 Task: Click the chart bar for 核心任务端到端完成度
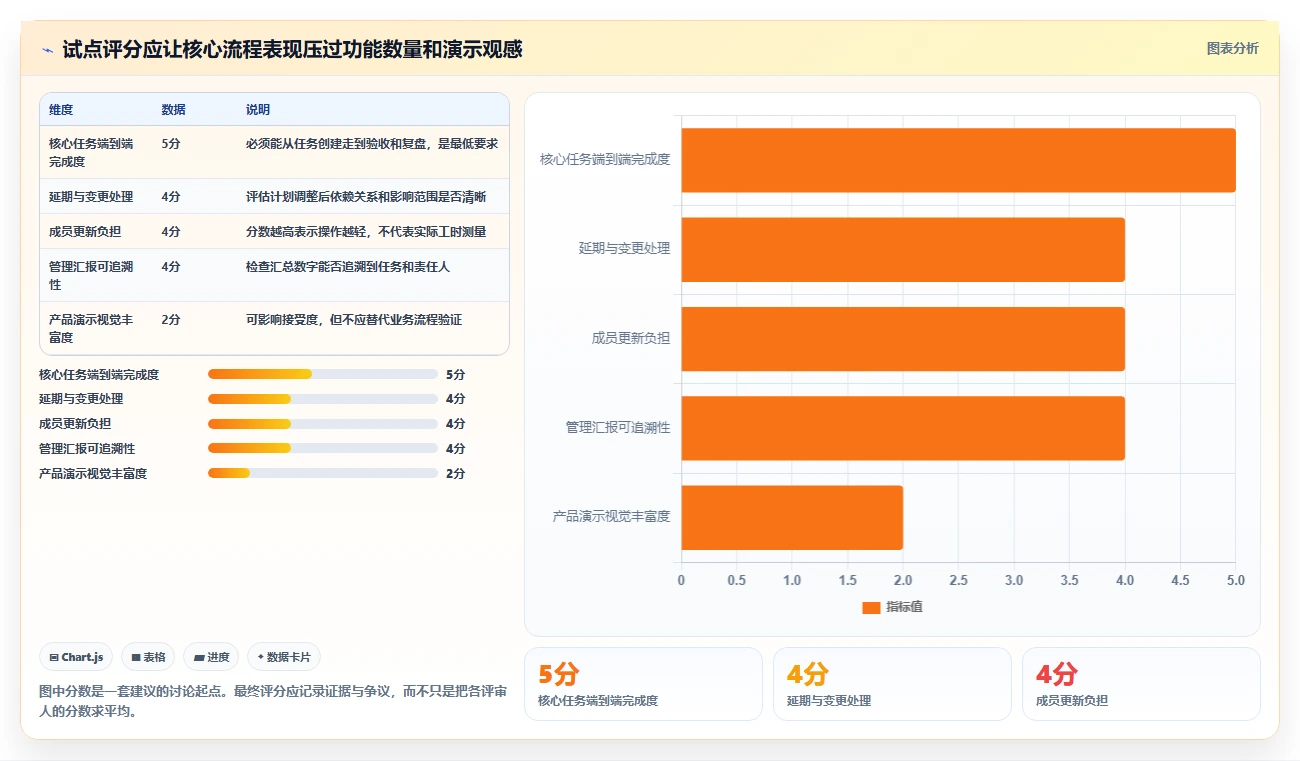pyautogui.click(x=958, y=160)
